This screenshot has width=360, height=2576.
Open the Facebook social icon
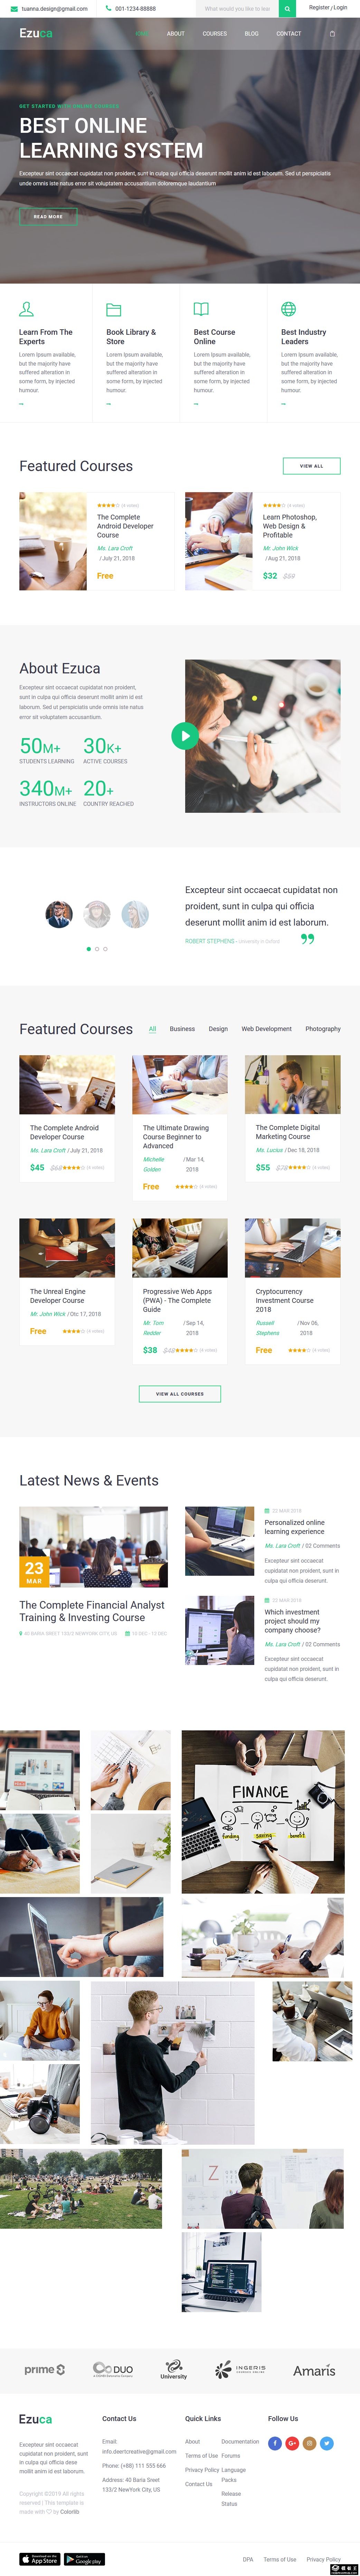pyautogui.click(x=275, y=2443)
